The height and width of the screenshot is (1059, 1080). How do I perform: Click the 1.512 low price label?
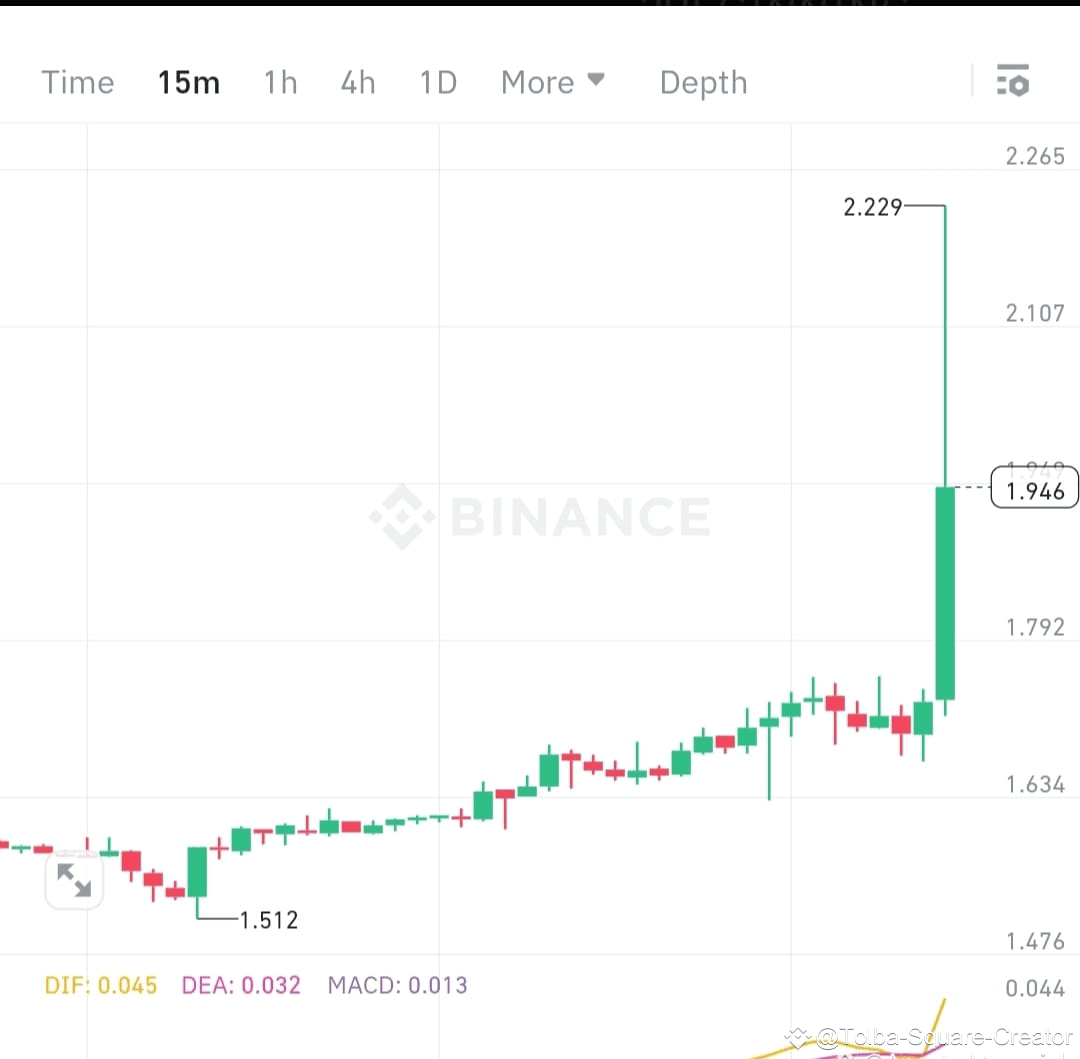tap(268, 919)
